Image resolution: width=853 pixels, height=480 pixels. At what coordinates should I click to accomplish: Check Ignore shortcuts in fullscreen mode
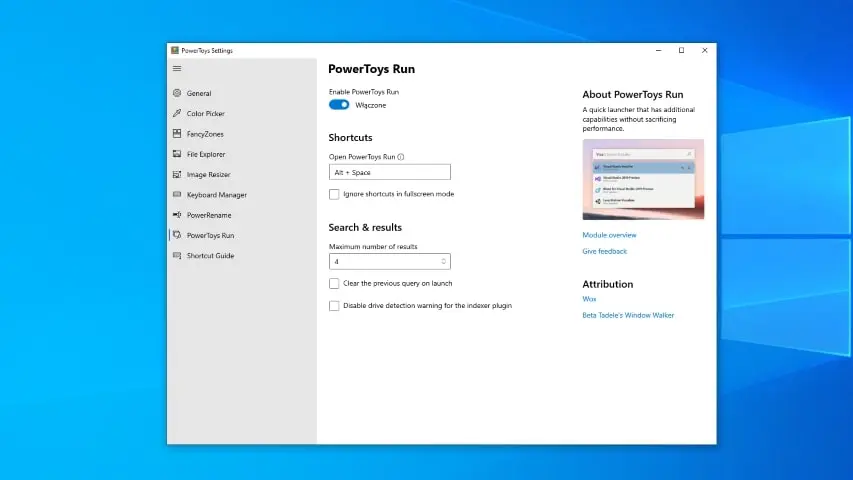(x=334, y=194)
